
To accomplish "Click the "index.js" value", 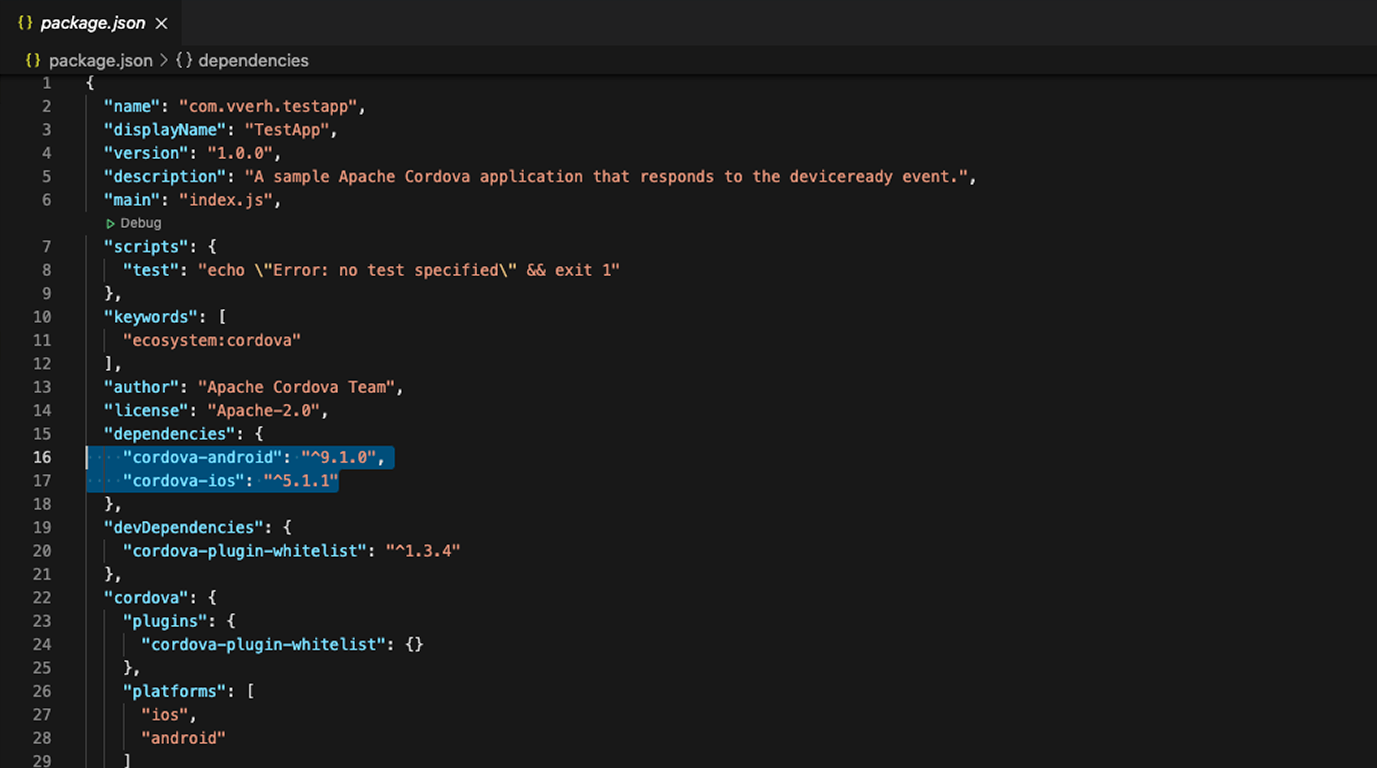I will pyautogui.click(x=225, y=200).
